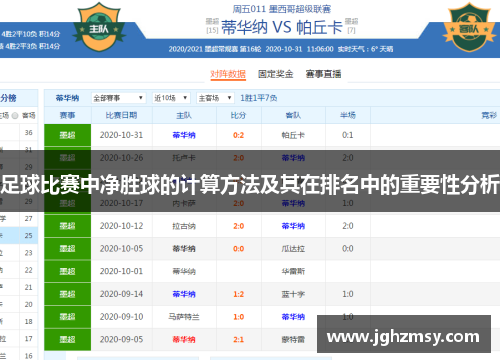Click the 积分榜 panel heading
This screenshot has width=500, height=362.
pyautogui.click(x=8, y=98)
